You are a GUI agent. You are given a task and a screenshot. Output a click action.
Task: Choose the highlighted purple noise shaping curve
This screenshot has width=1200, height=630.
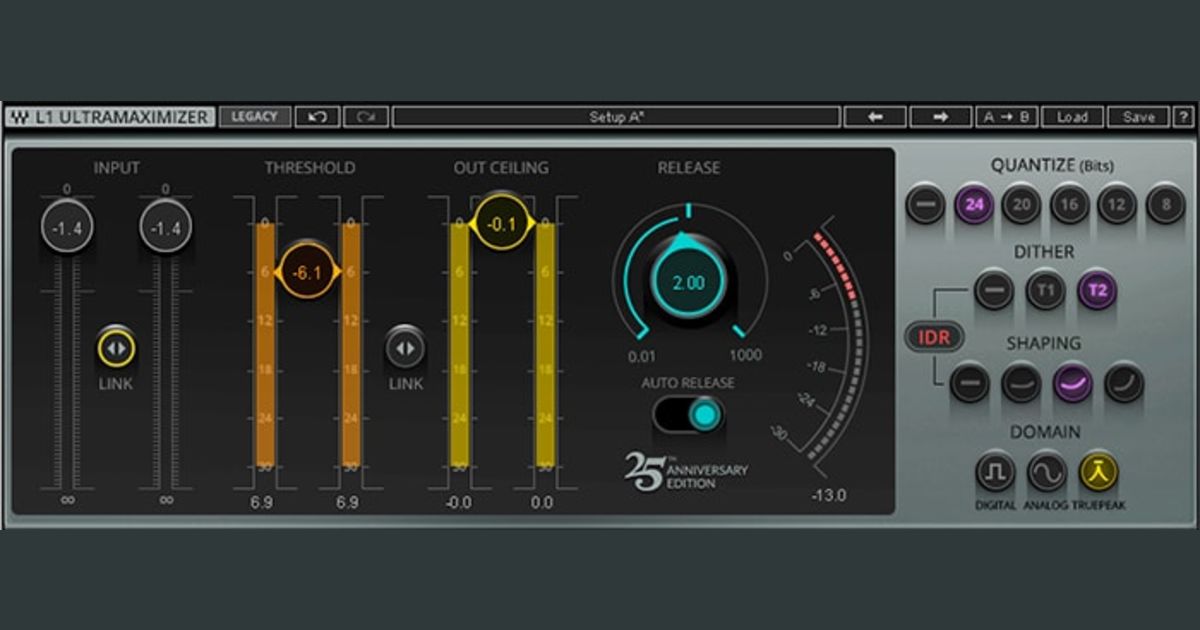1070,385
